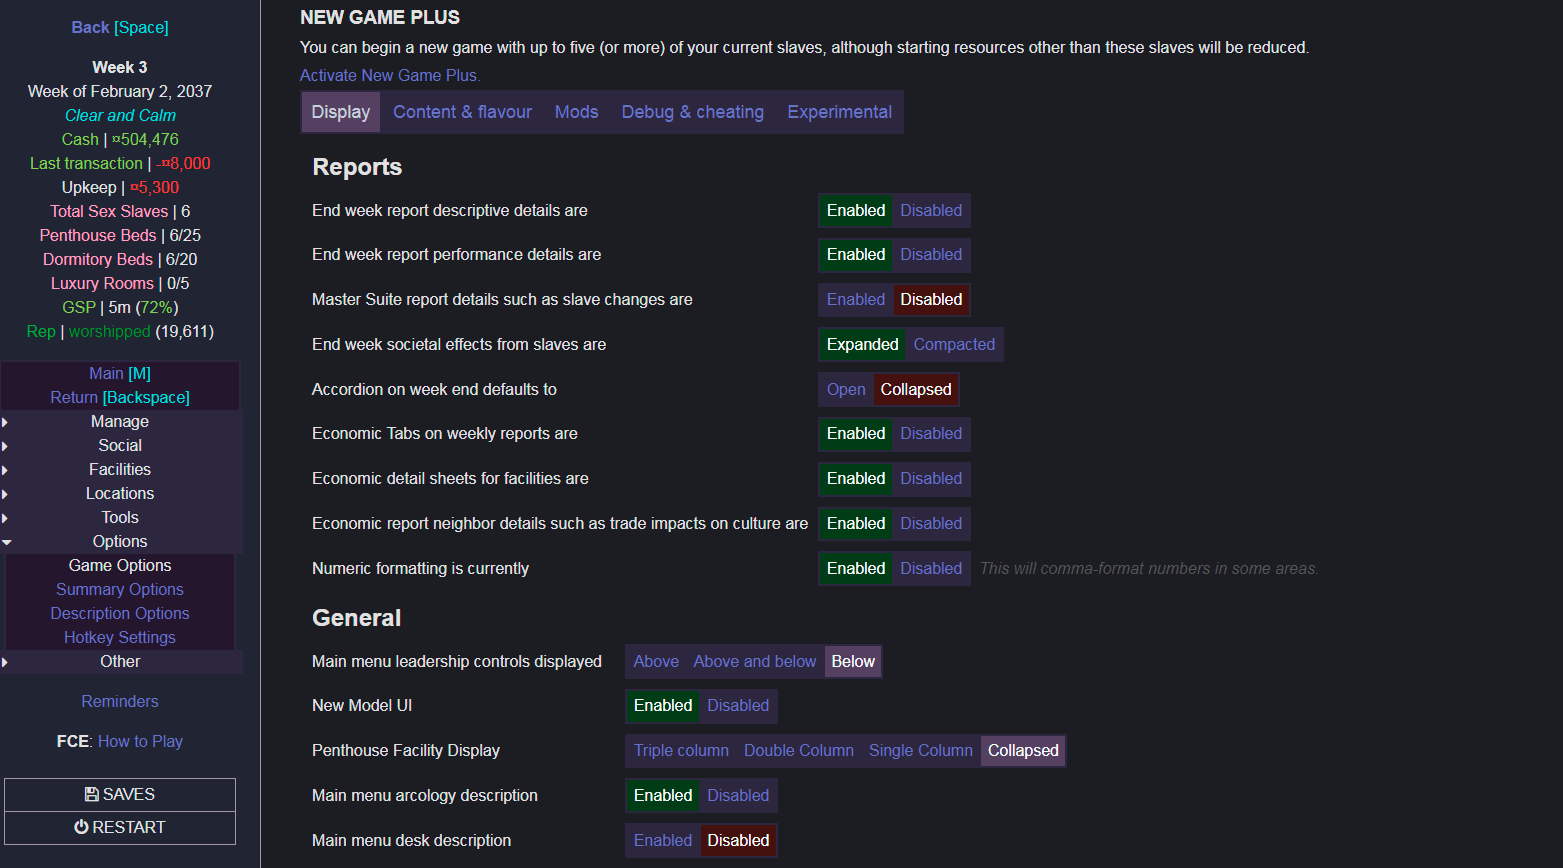The height and width of the screenshot is (868, 1563).
Task: Open Hotkey Settings in sidebar
Action: point(119,638)
